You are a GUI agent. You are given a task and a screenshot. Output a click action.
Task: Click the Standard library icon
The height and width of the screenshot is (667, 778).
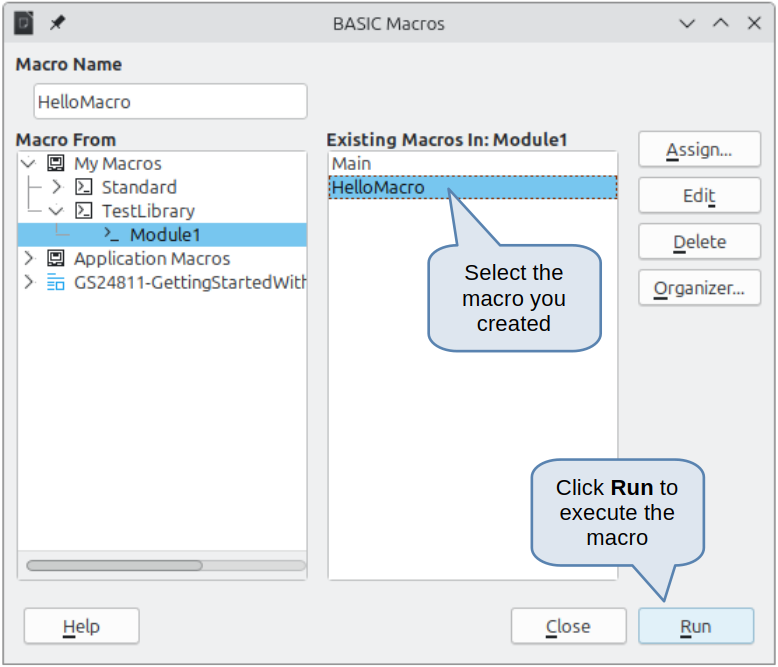83,187
